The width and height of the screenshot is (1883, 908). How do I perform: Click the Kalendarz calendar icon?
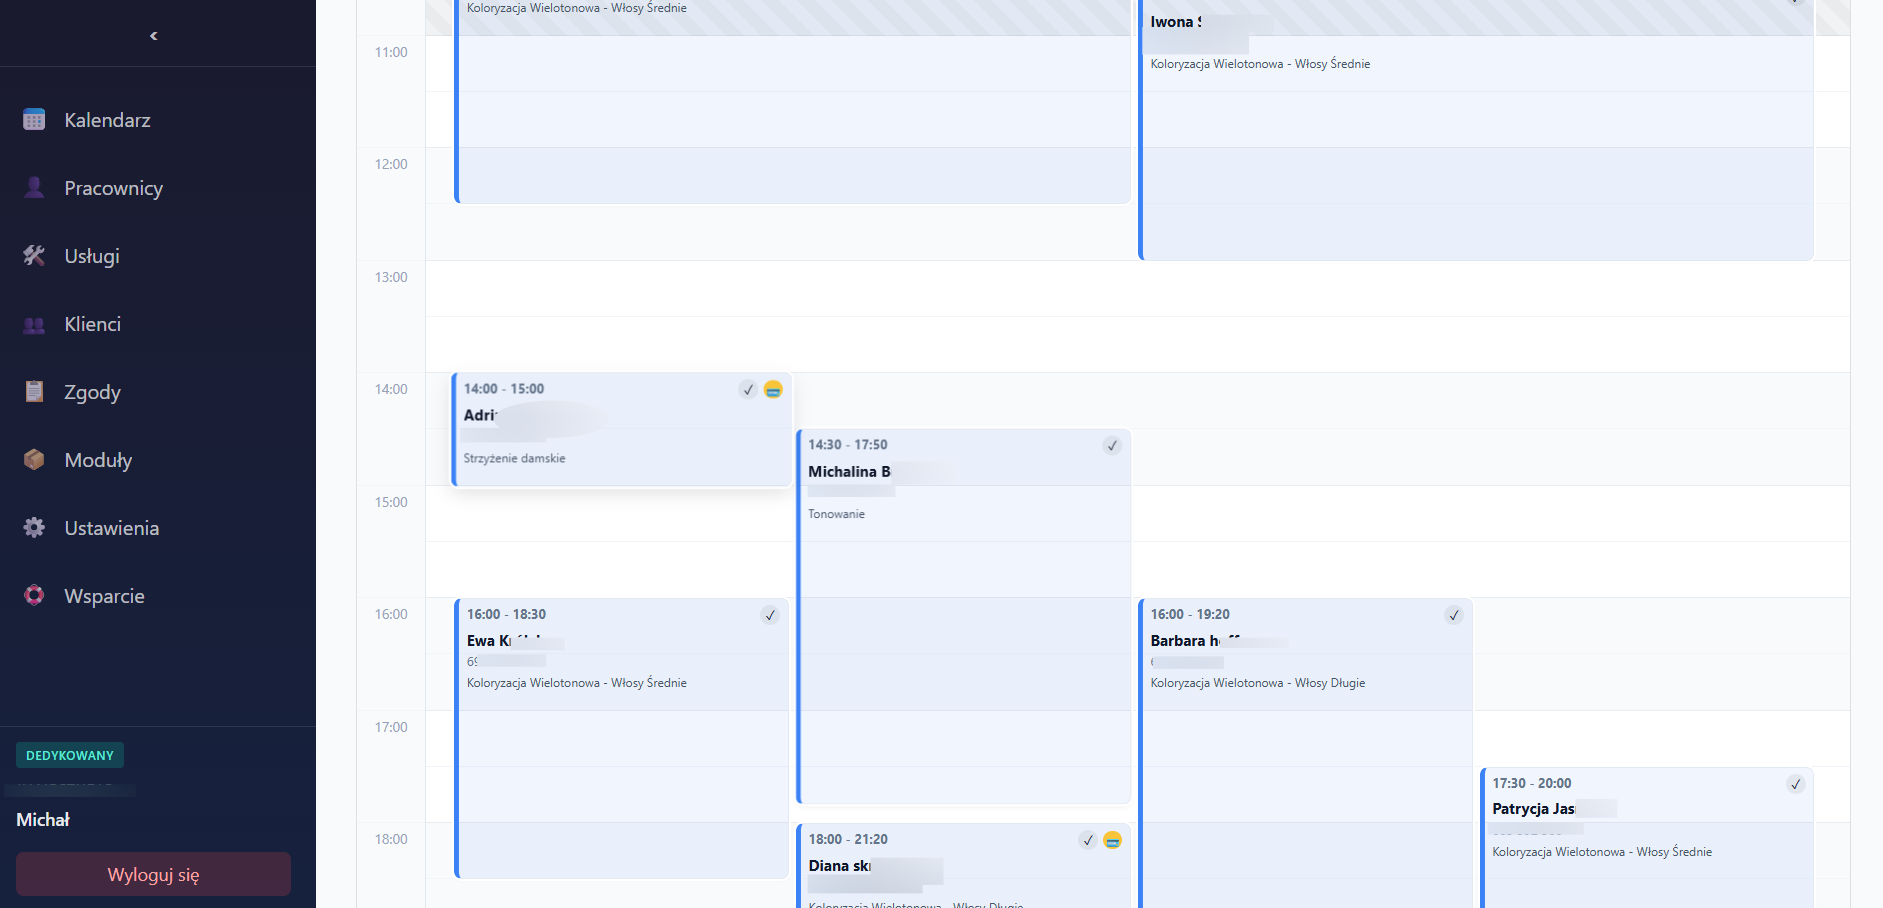pyautogui.click(x=34, y=120)
